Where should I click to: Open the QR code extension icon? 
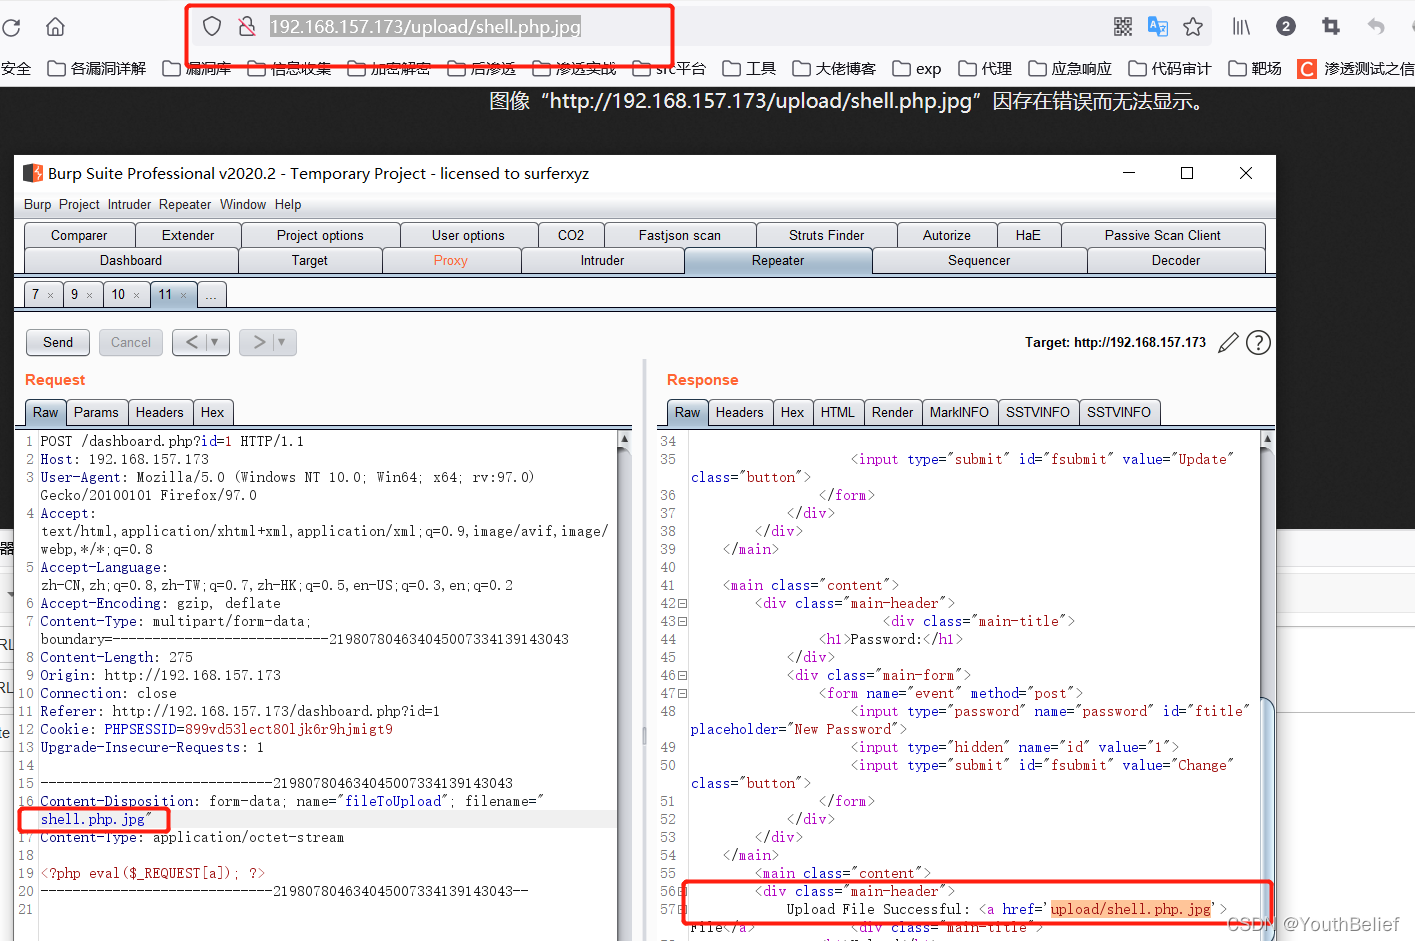pos(1123,27)
